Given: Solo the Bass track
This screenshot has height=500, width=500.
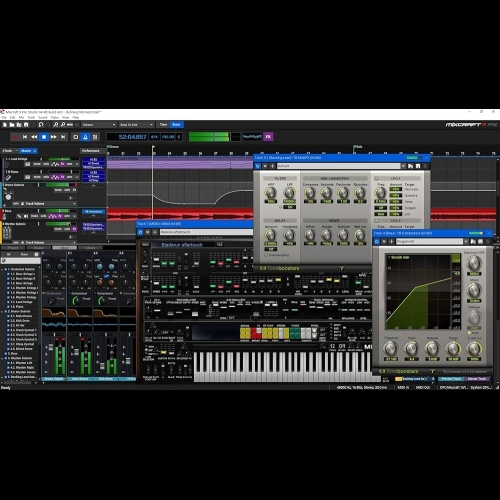Looking at the screenshot, I should pyautogui.click(x=44, y=216).
